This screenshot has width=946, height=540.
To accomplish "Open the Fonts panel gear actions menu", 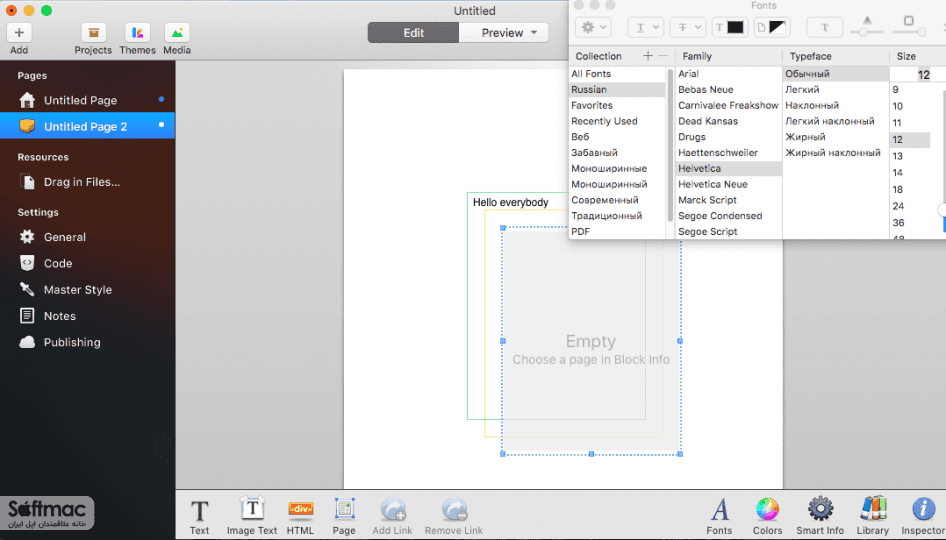I will click(x=594, y=27).
